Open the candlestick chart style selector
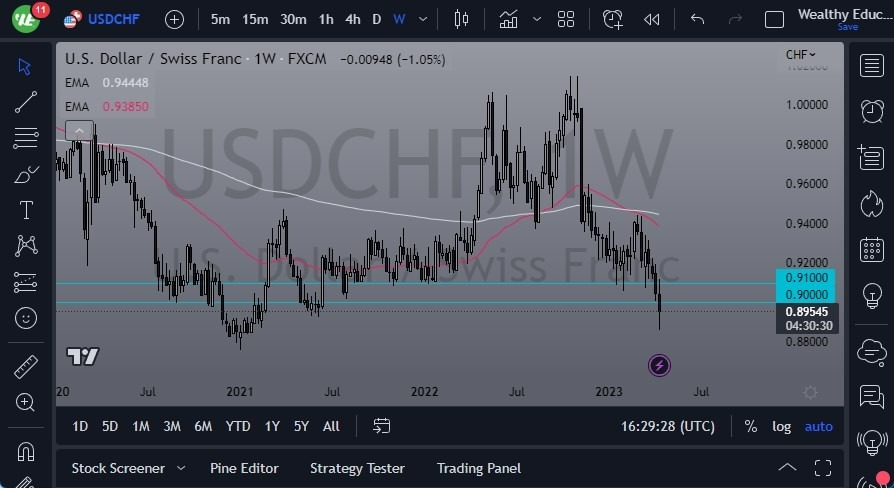The width and height of the screenshot is (894, 488). [461, 20]
